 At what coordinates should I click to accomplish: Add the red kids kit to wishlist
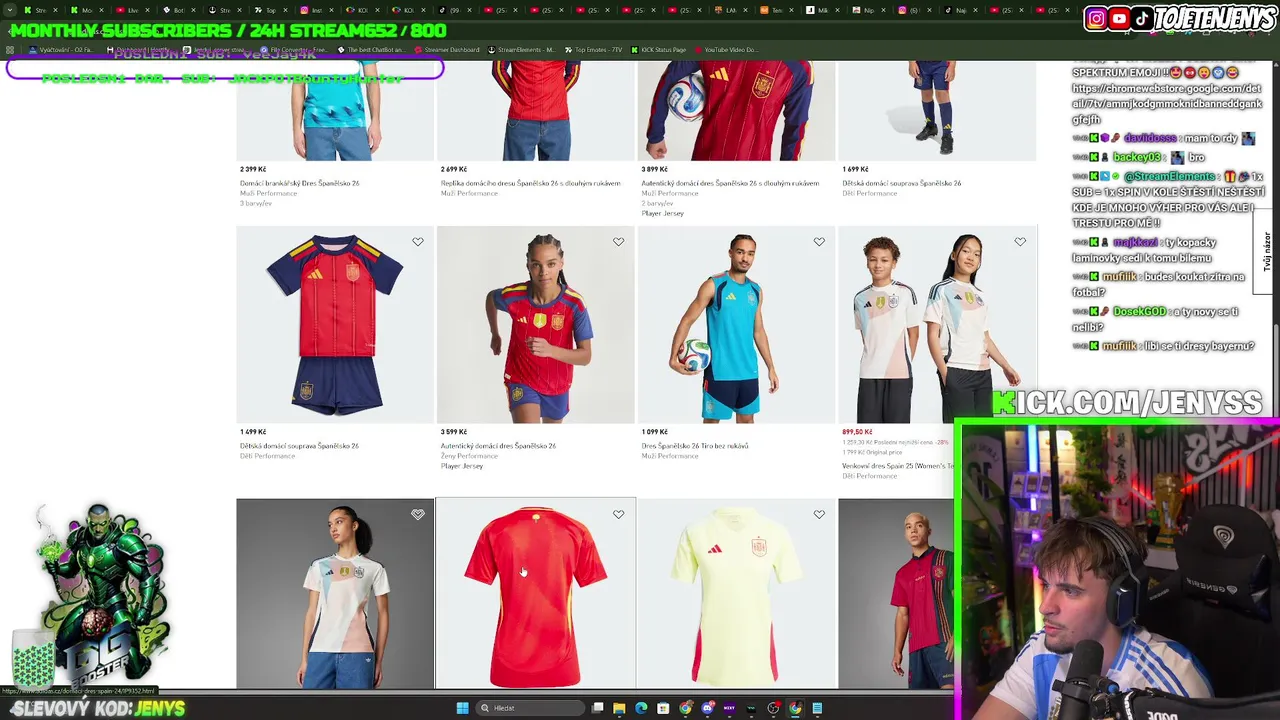[x=418, y=241]
